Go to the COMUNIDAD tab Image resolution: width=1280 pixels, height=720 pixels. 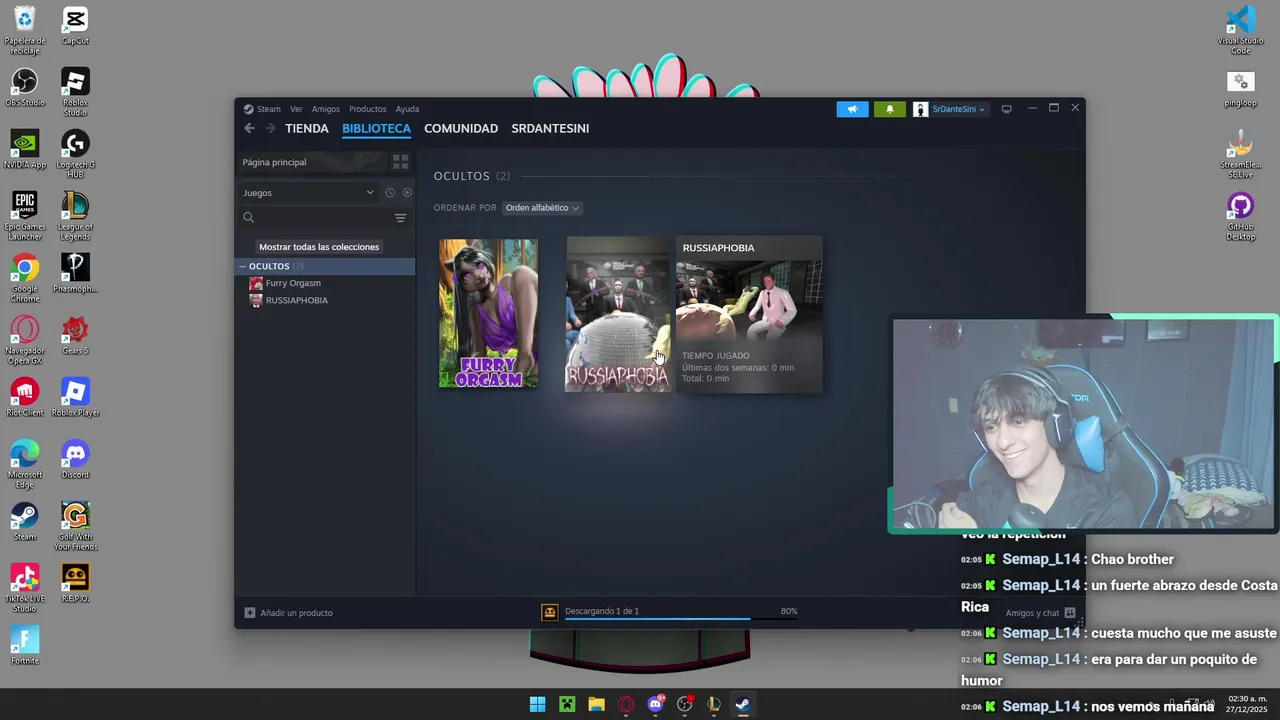pos(461,128)
